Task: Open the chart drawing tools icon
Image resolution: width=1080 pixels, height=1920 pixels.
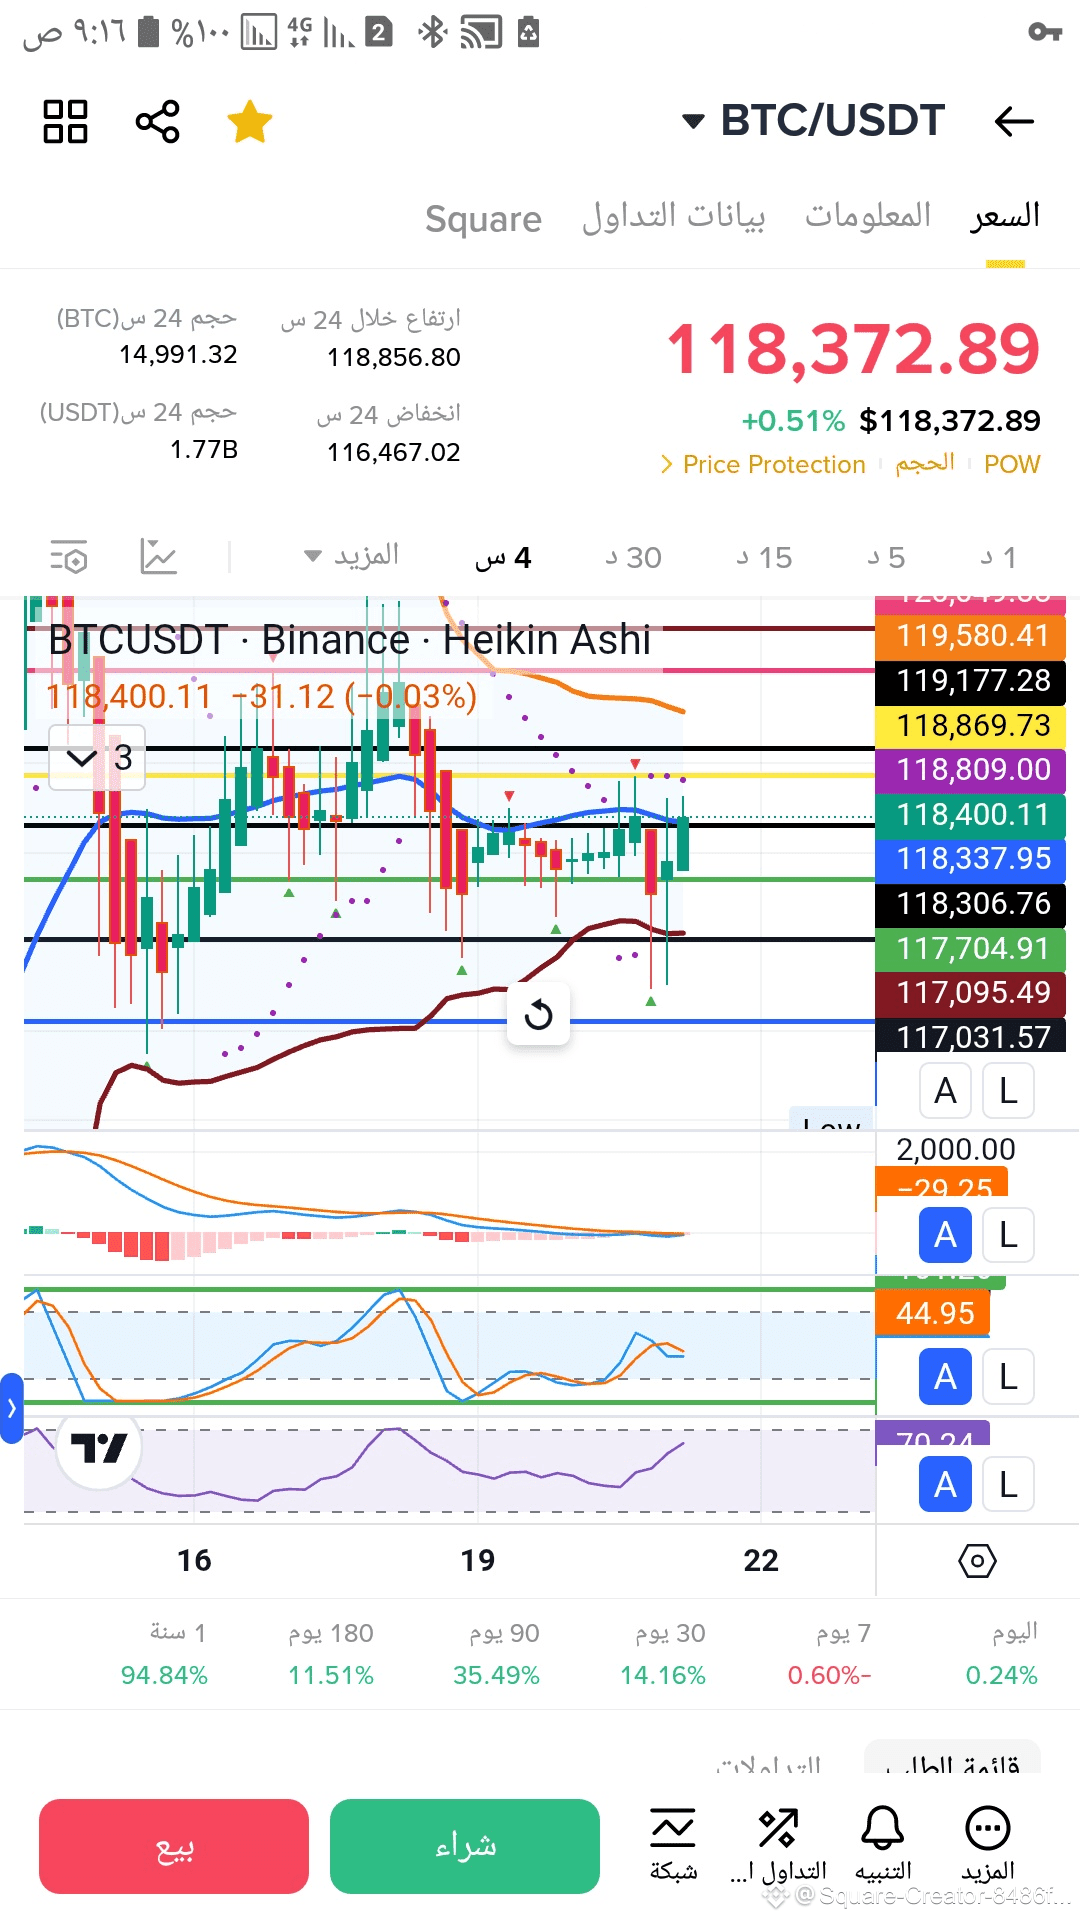Action: (x=159, y=557)
